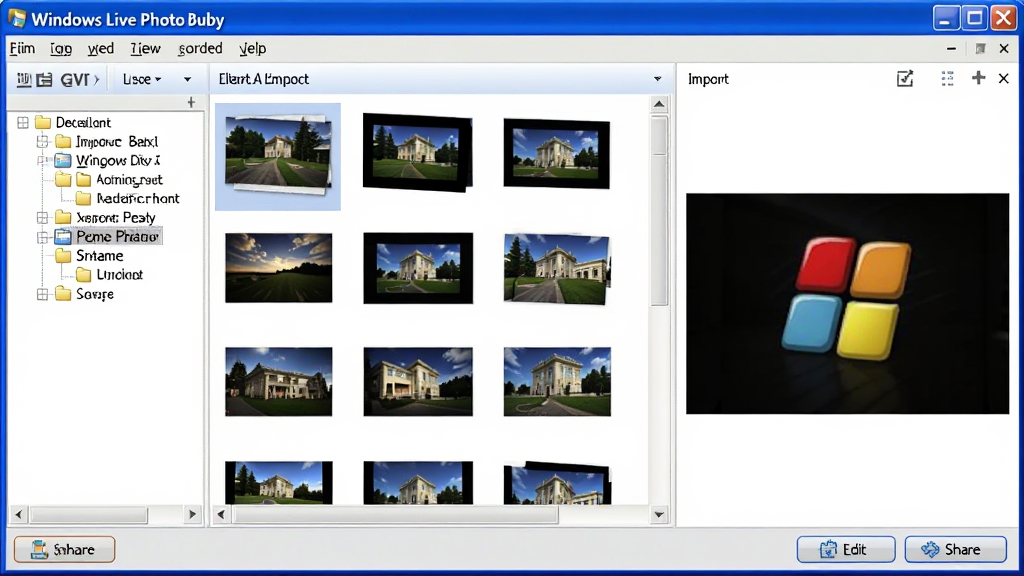Click the gallery scroll down arrow
Screen dimensions: 1024x576
[659, 515]
